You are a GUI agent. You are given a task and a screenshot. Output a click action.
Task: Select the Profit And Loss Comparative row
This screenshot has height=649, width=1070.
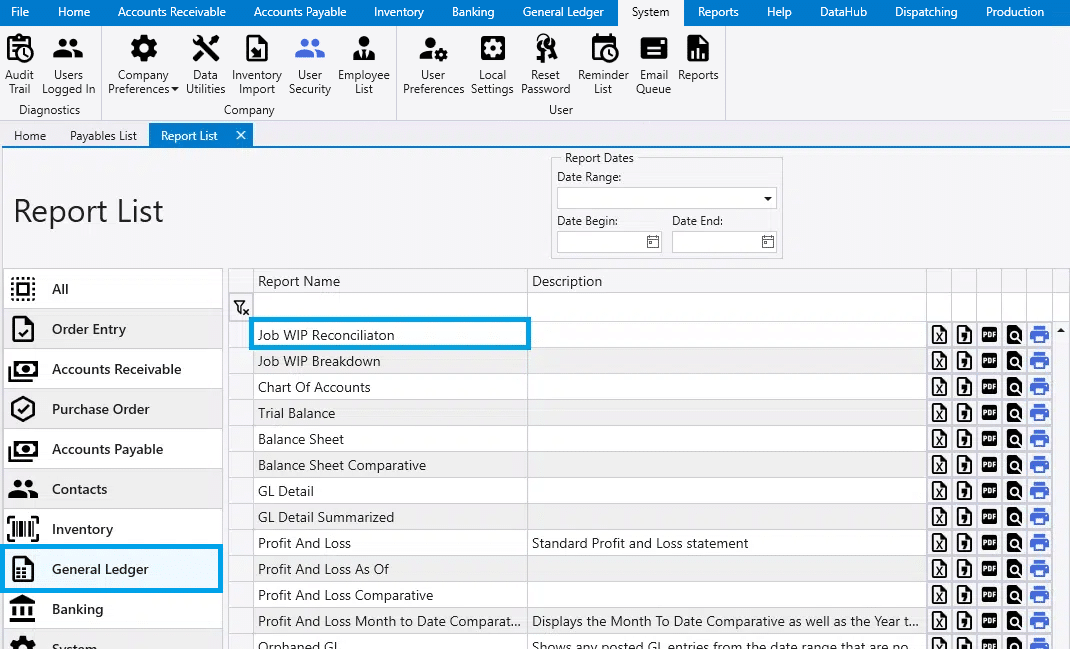577,594
